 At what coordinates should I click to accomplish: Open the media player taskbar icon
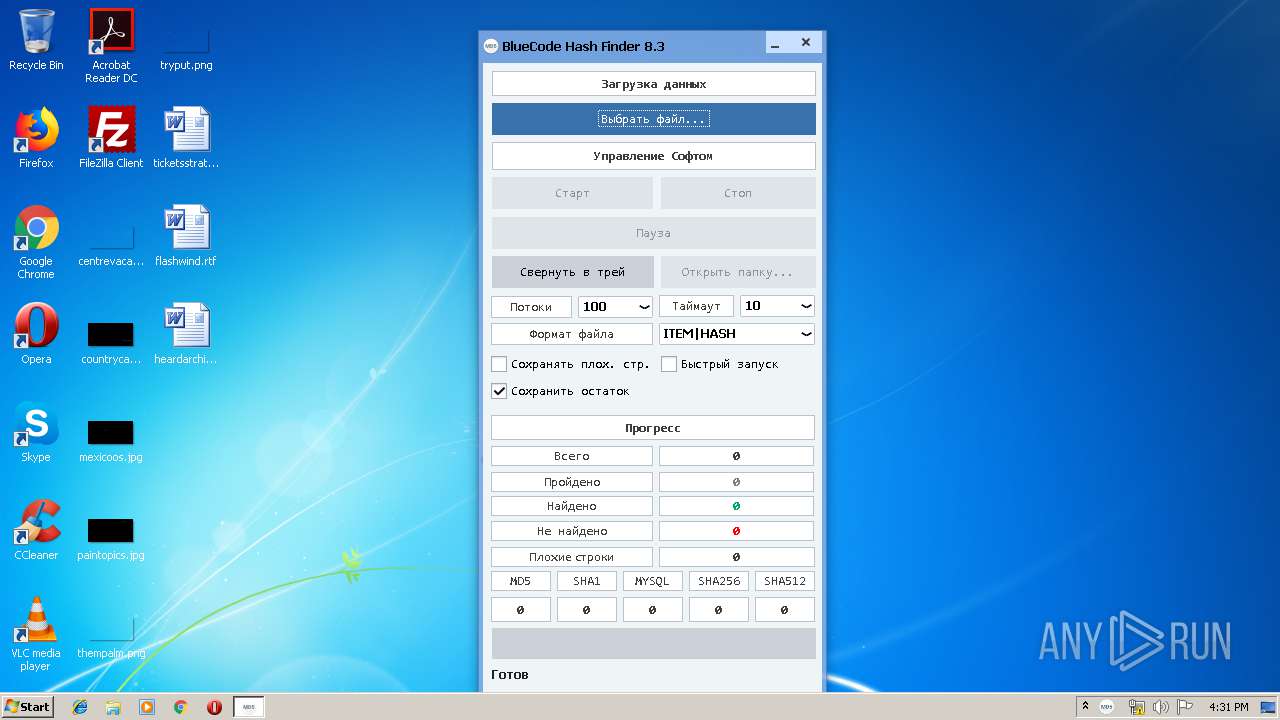[x=147, y=707]
